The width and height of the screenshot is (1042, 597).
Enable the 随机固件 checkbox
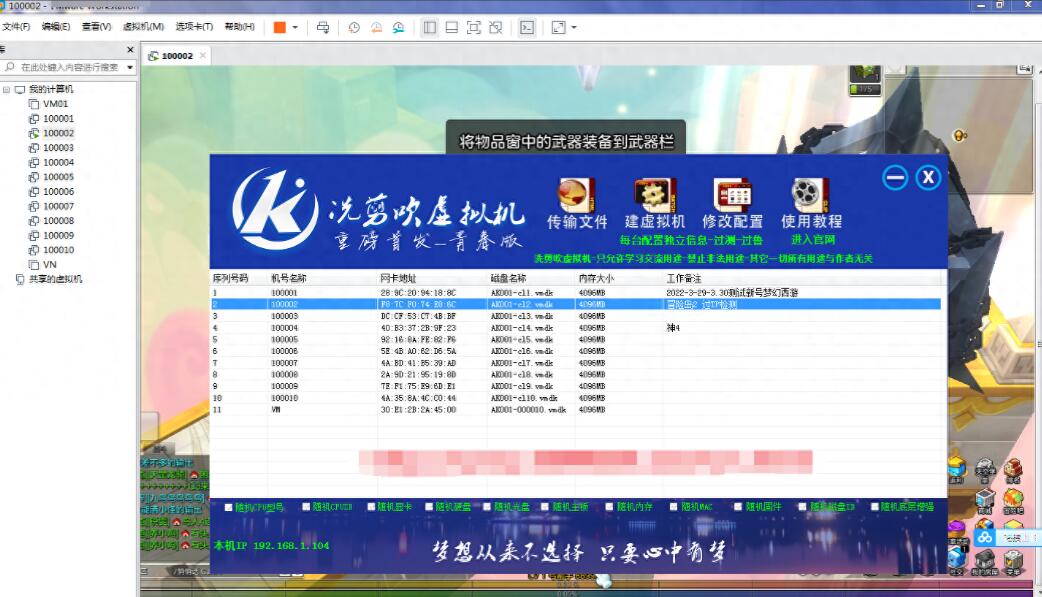coord(738,507)
